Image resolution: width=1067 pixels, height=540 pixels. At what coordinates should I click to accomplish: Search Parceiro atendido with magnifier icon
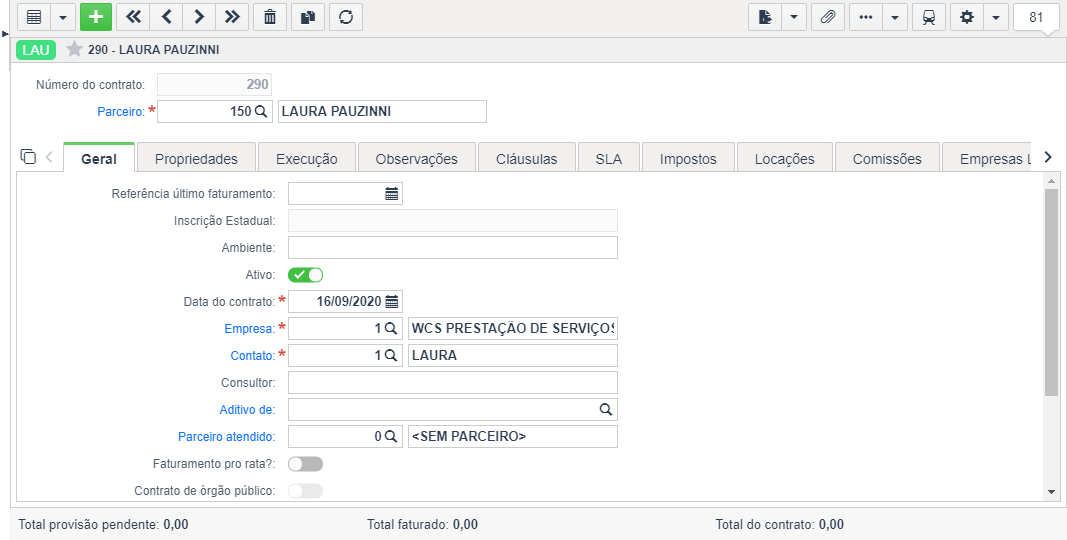tap(391, 437)
